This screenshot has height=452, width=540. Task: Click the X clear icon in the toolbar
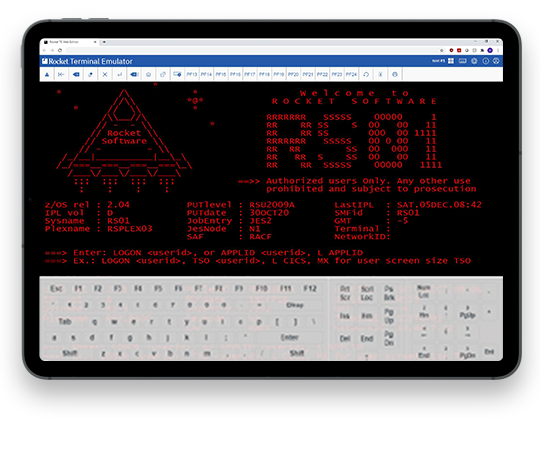(105, 74)
